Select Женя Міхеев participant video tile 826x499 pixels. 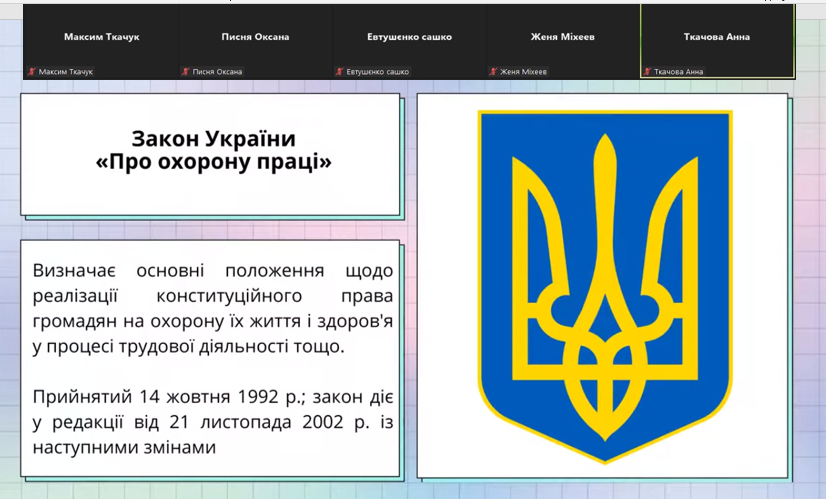pos(563,42)
